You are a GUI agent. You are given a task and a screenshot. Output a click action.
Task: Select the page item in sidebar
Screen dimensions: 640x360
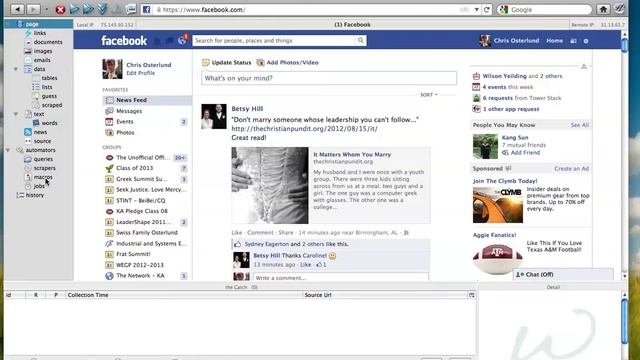click(31, 24)
